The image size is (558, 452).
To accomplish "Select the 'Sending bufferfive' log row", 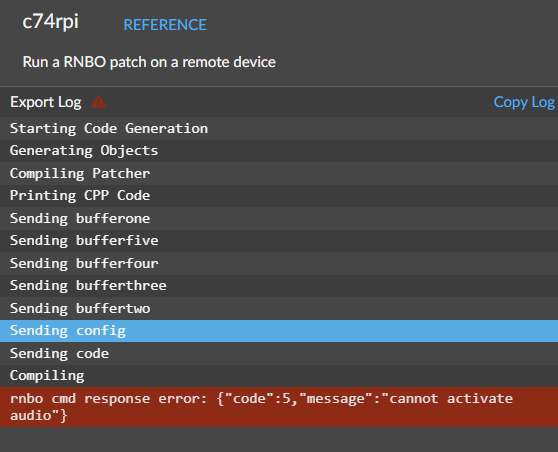I will [279, 241].
